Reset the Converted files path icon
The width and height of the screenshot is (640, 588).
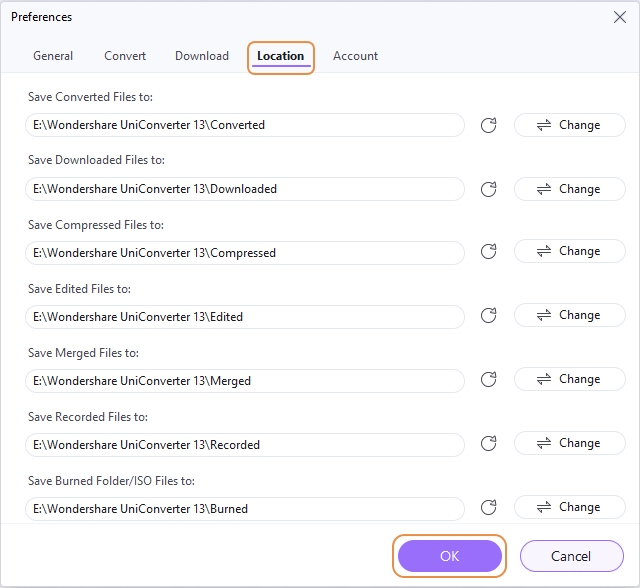(x=489, y=125)
